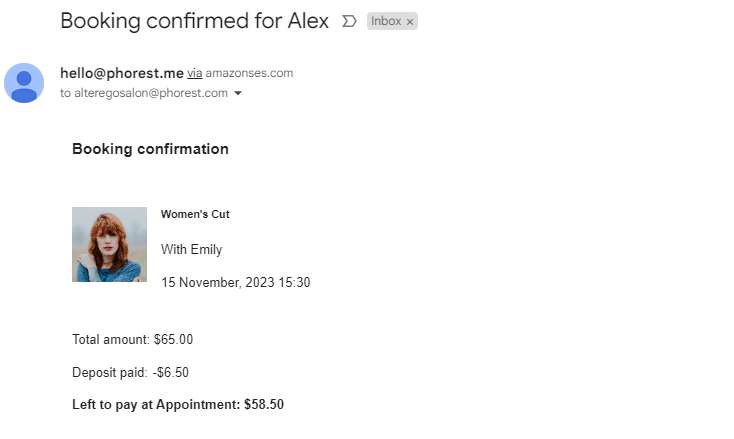Remove the Inbox label with its x
Viewport: 734px width, 439px height.
(x=410, y=22)
